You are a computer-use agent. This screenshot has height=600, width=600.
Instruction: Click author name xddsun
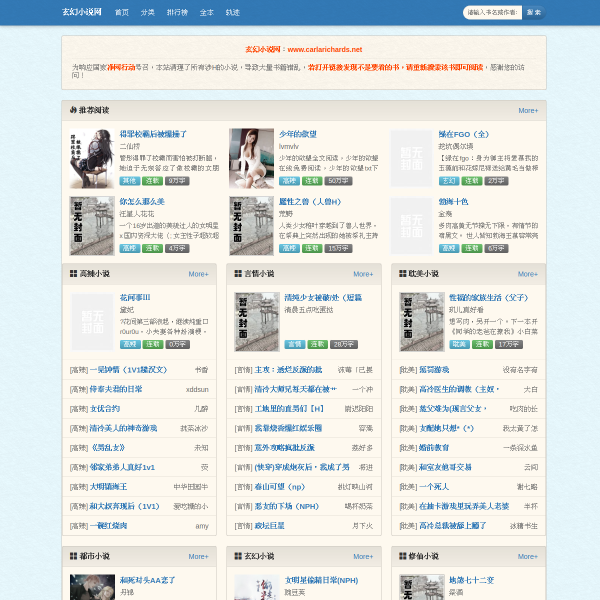[x=197, y=390]
